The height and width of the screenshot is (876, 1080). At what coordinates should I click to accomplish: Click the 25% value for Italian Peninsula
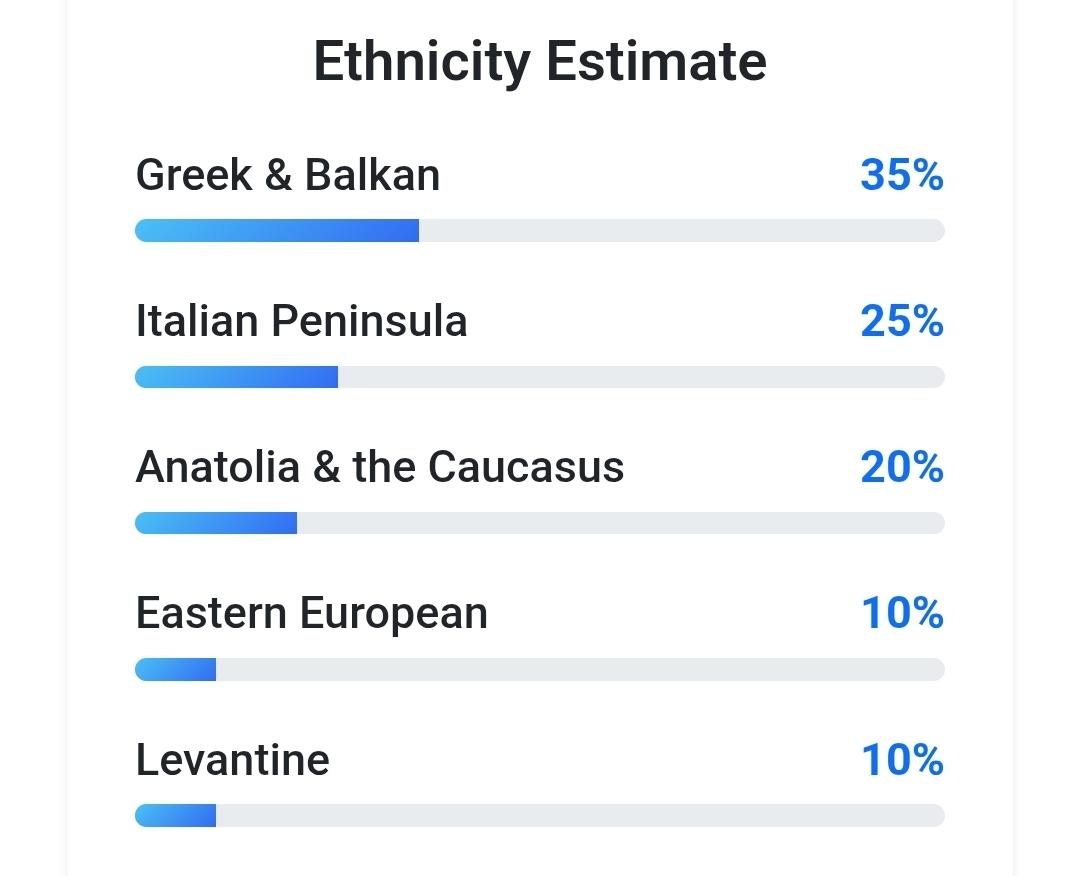[x=901, y=321]
